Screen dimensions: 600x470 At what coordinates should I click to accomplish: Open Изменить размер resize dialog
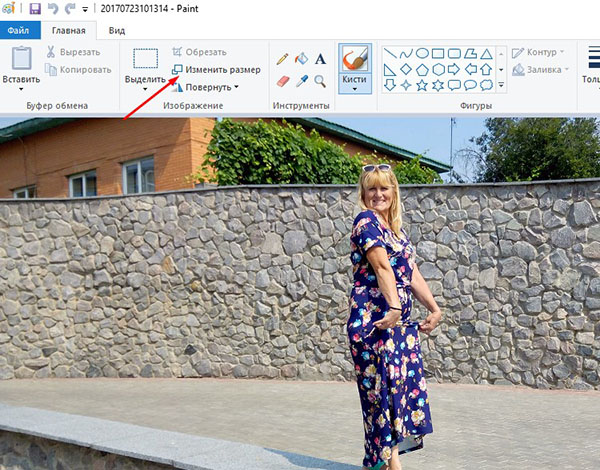coord(216,70)
